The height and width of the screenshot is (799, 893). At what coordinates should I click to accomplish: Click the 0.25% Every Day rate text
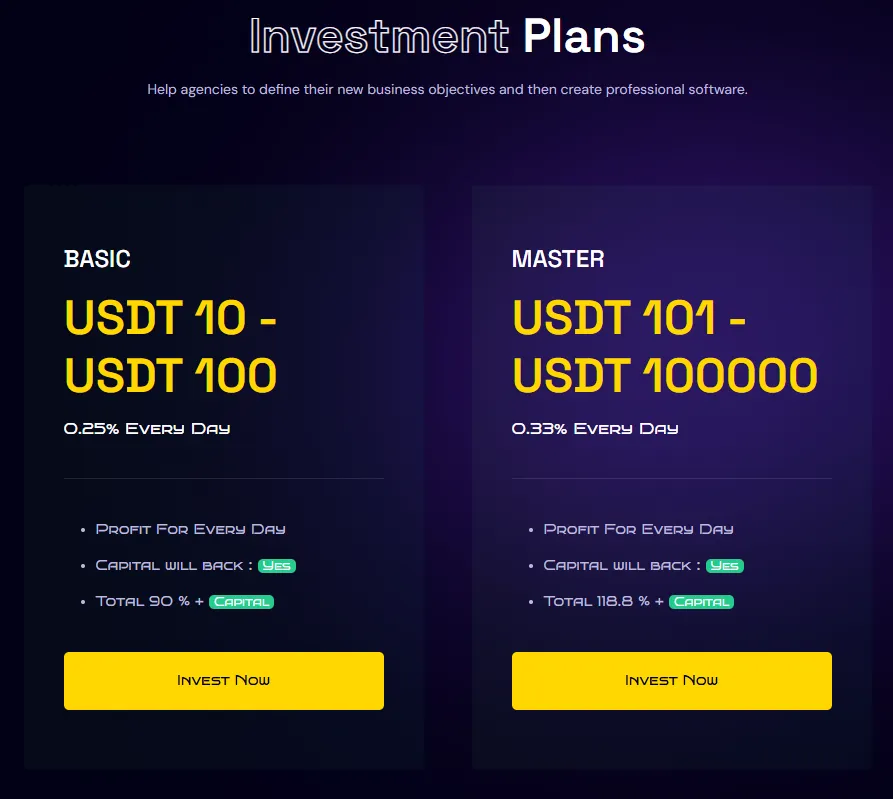pyautogui.click(x=147, y=429)
